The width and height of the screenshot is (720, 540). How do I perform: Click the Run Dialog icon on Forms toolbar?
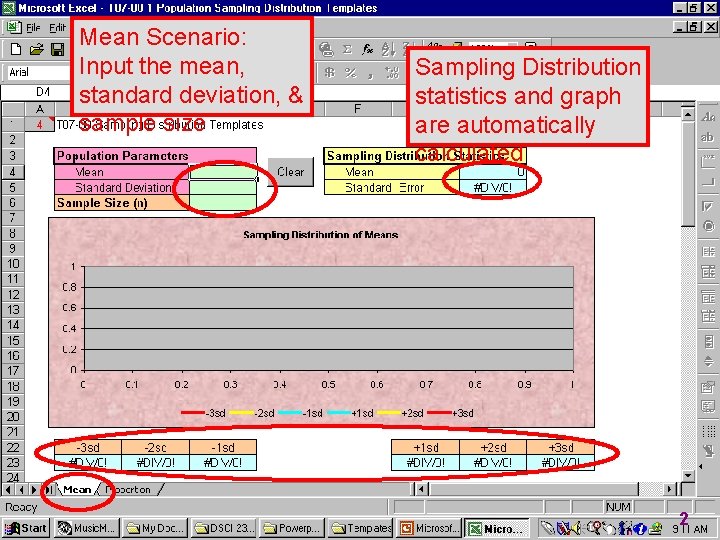[x=708, y=451]
